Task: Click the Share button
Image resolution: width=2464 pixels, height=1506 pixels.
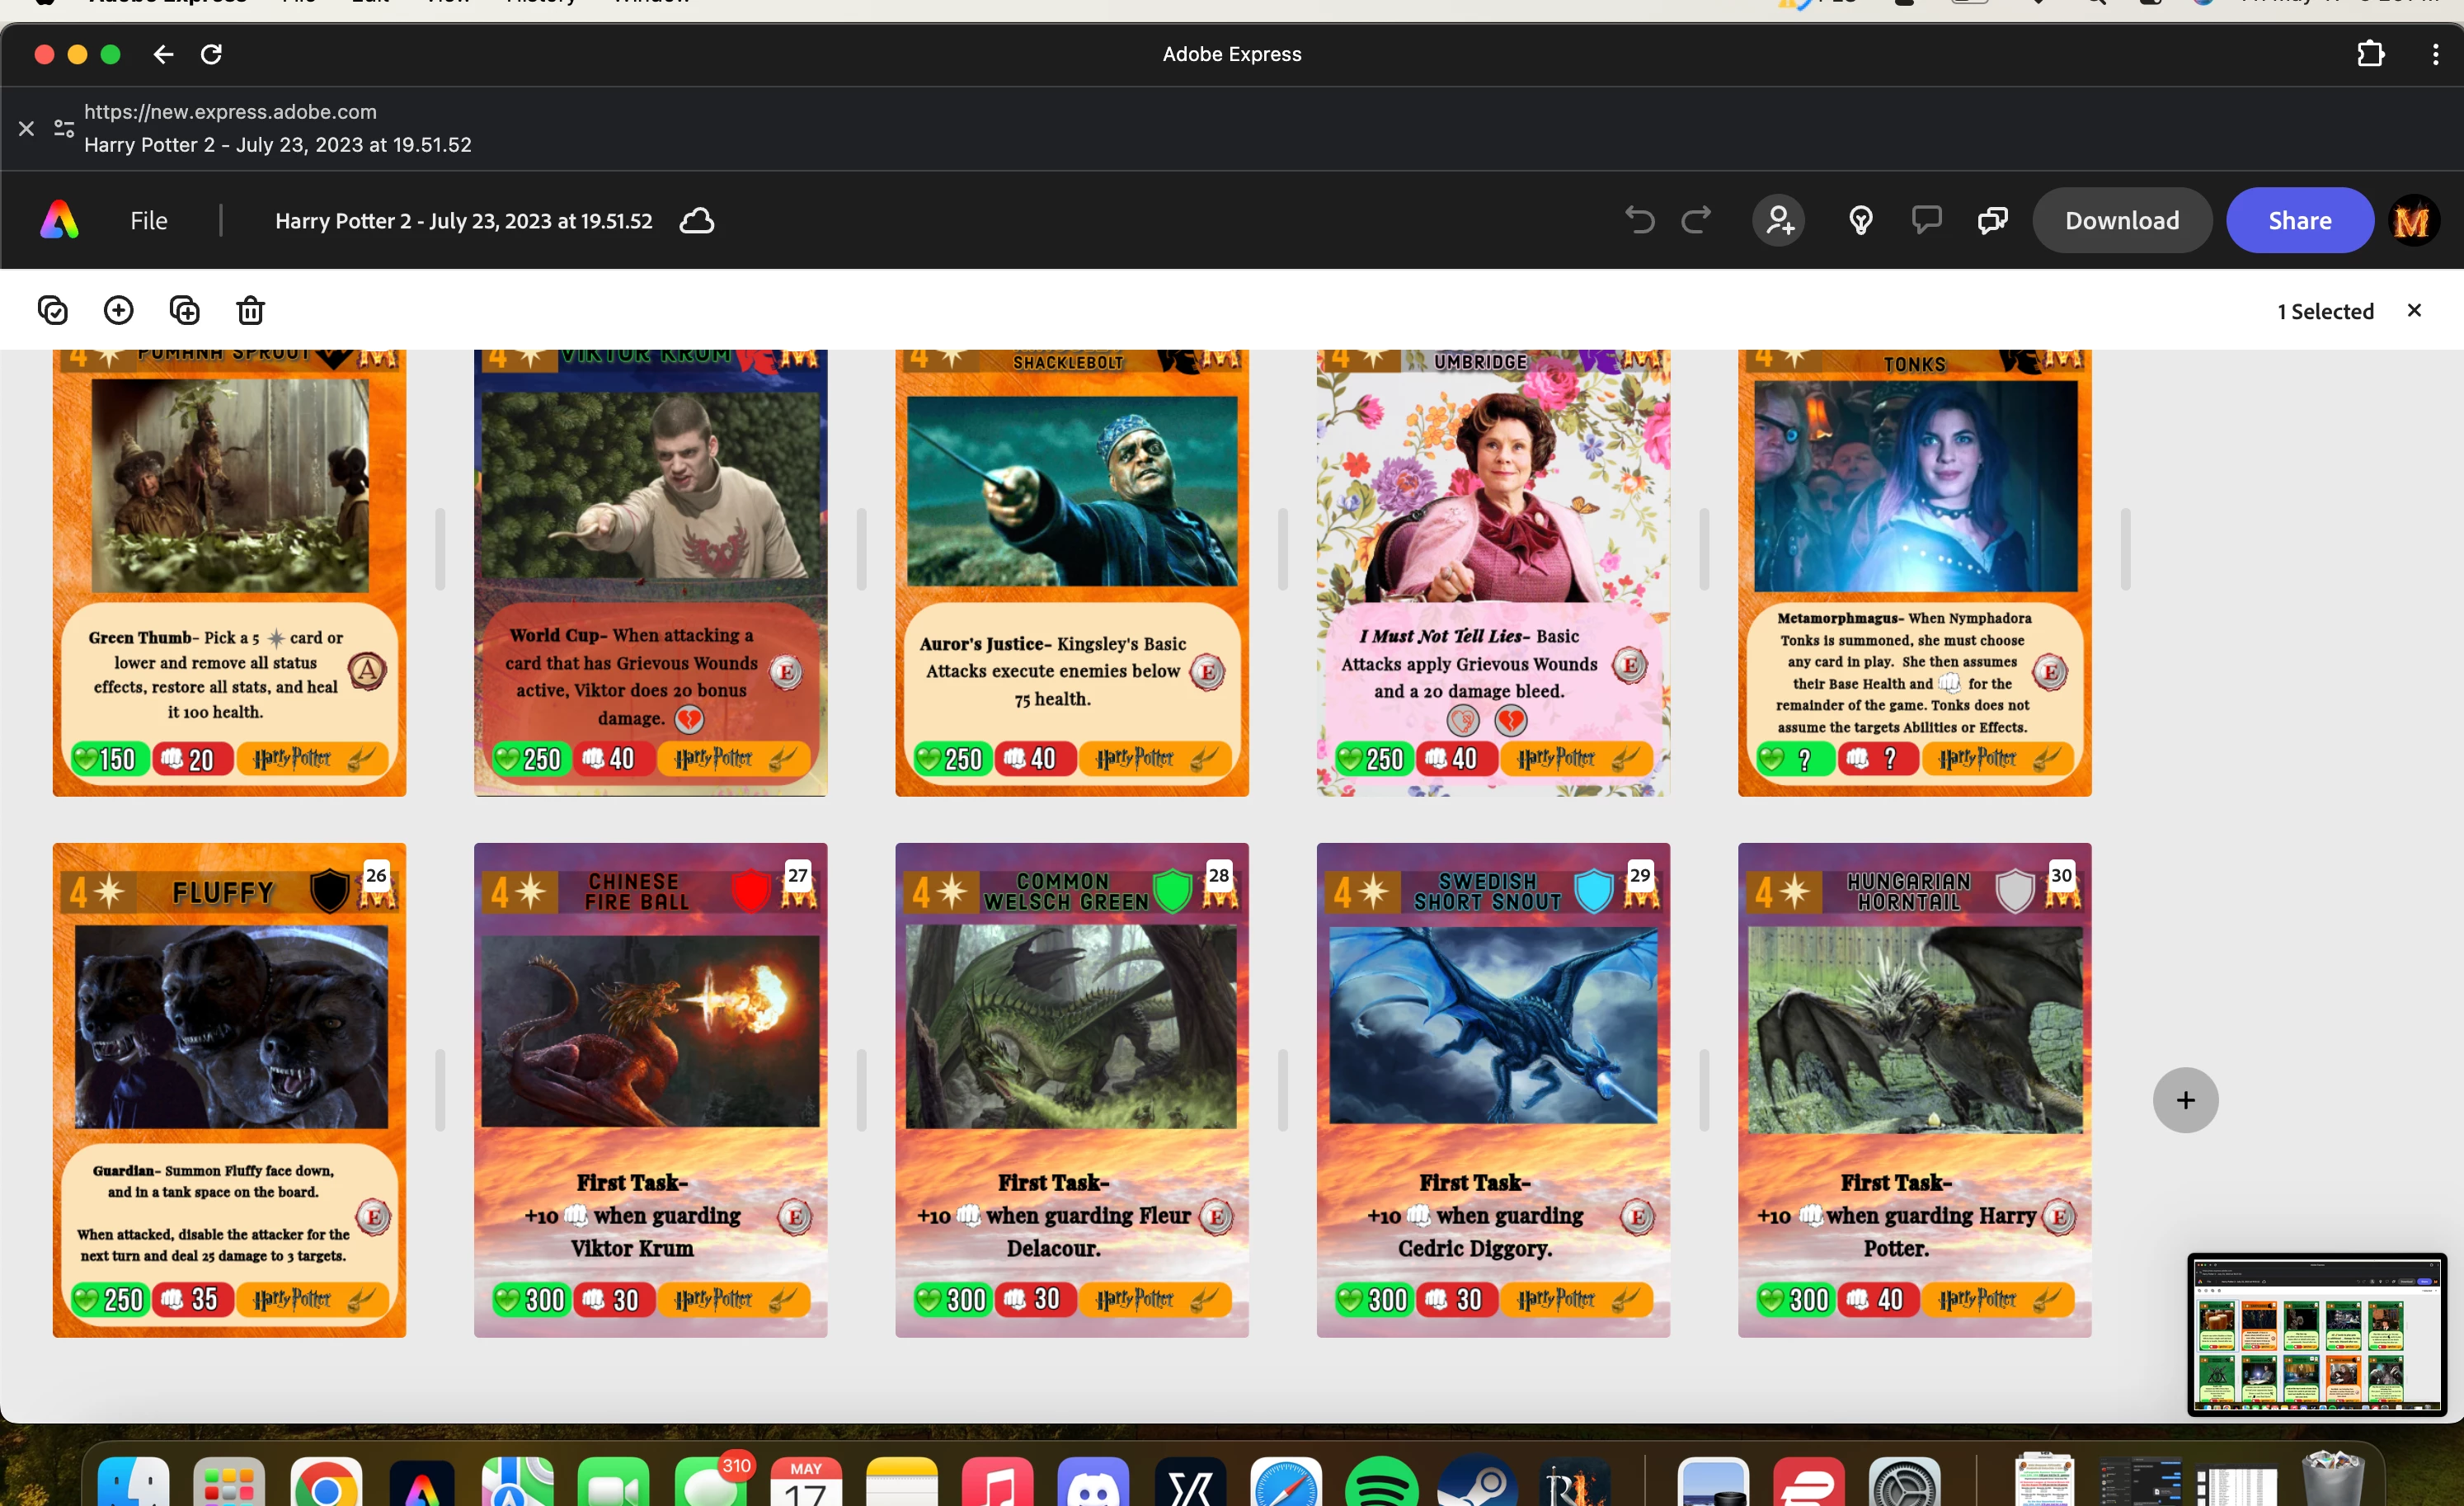Action: pos(2299,221)
